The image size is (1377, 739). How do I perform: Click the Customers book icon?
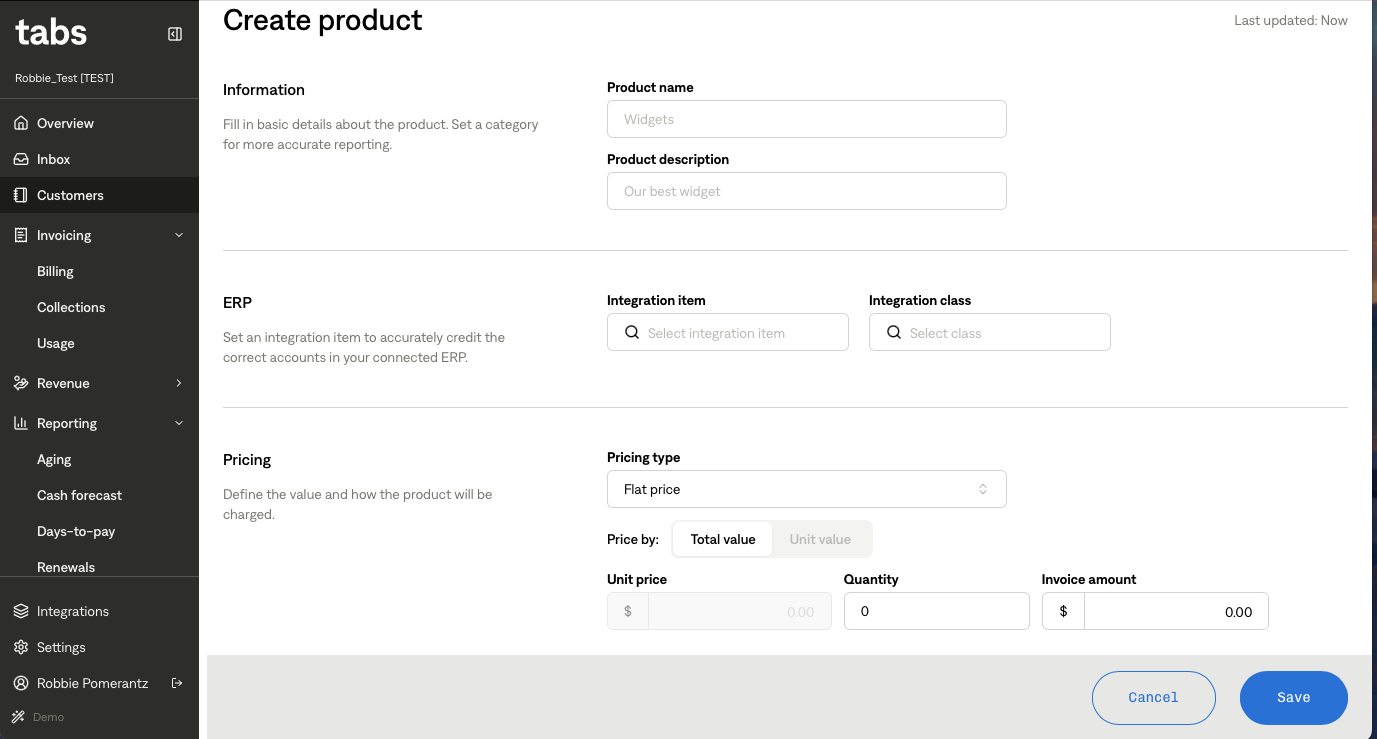pyautogui.click(x=21, y=195)
